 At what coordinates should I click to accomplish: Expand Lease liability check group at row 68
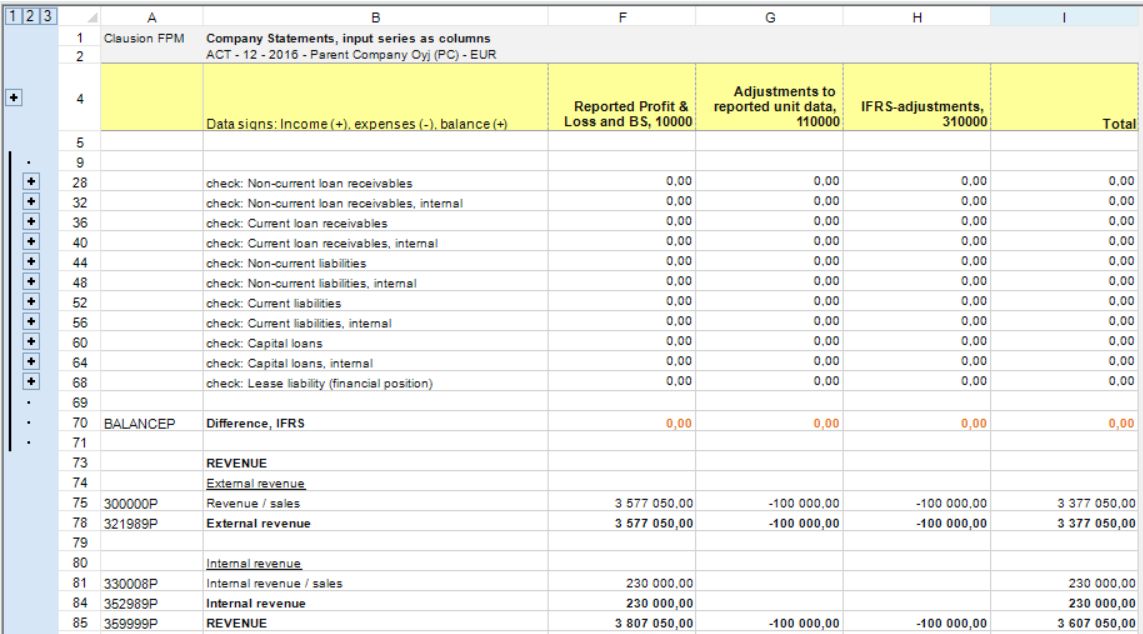pos(31,382)
